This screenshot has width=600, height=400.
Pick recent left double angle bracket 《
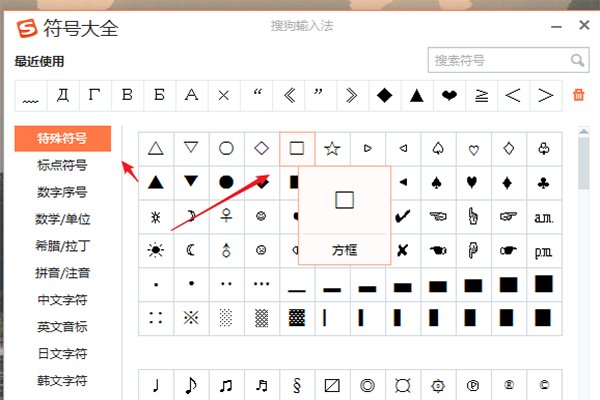tap(289, 95)
